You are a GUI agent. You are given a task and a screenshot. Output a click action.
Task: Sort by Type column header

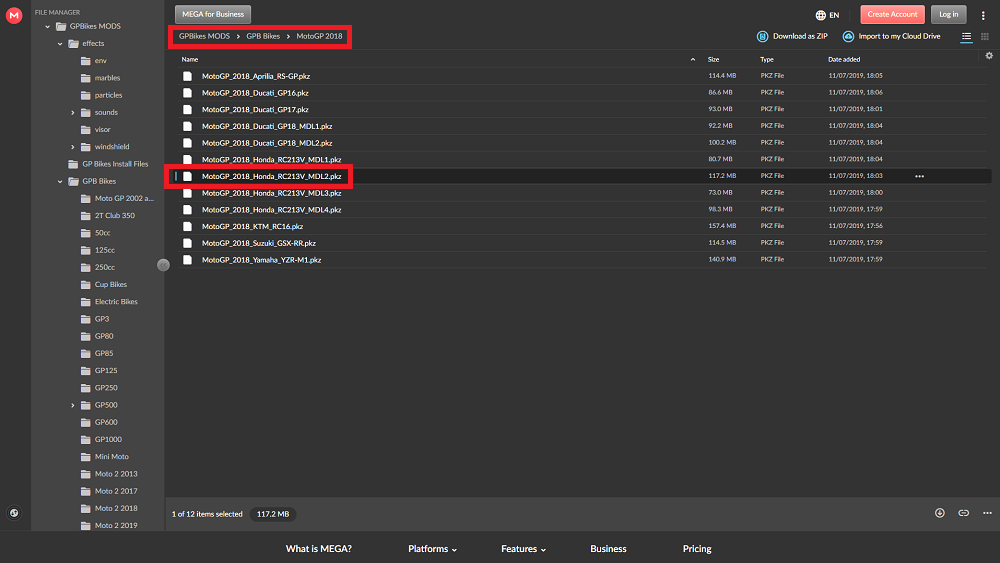pyautogui.click(x=767, y=59)
